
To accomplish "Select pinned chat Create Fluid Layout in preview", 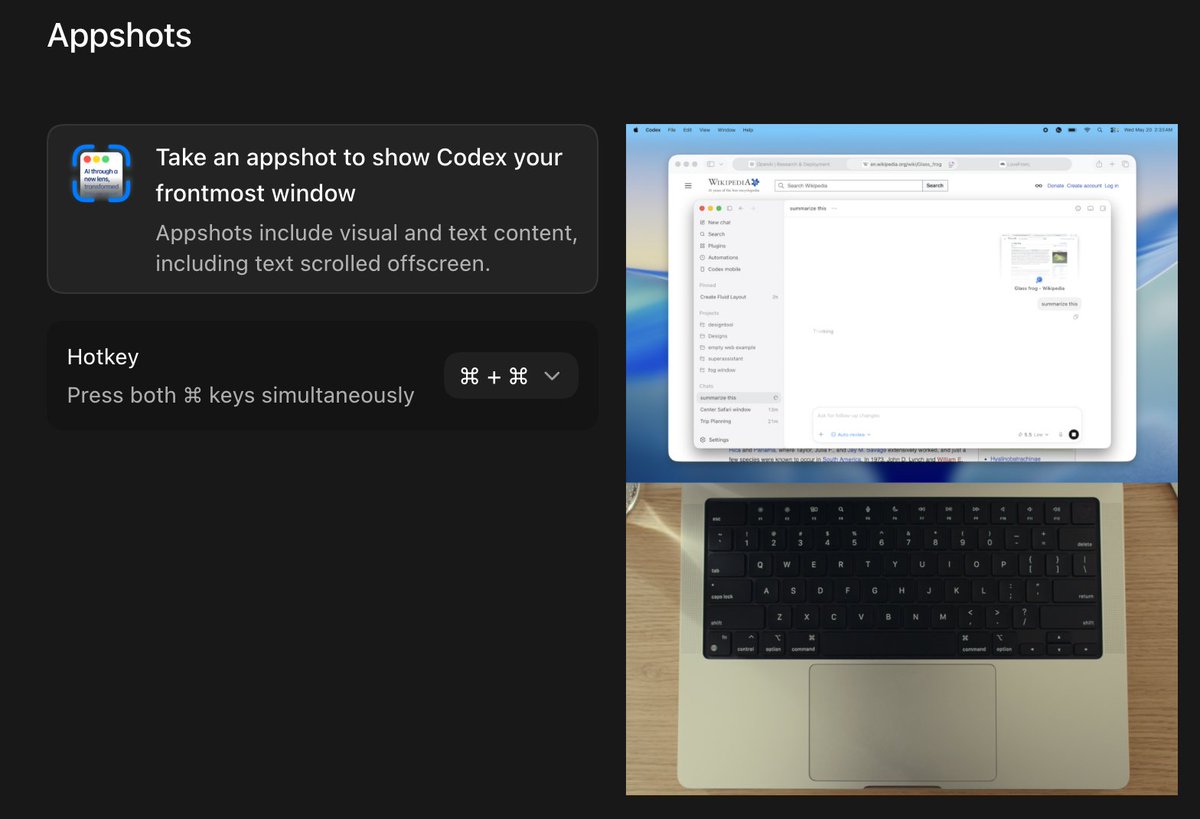I will (738, 297).
